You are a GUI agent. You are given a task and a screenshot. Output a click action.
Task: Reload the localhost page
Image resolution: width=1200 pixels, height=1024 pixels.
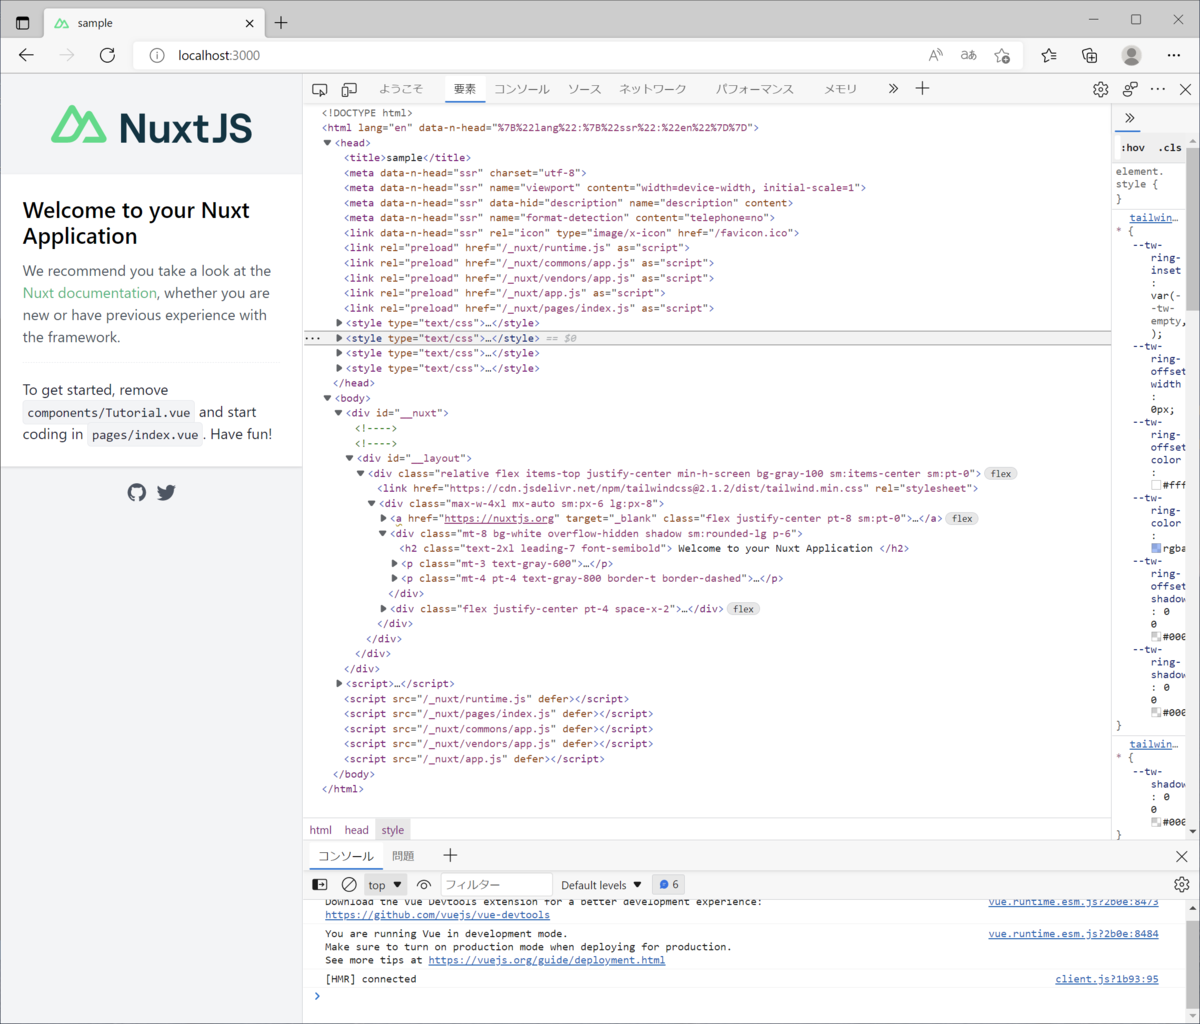coord(107,55)
